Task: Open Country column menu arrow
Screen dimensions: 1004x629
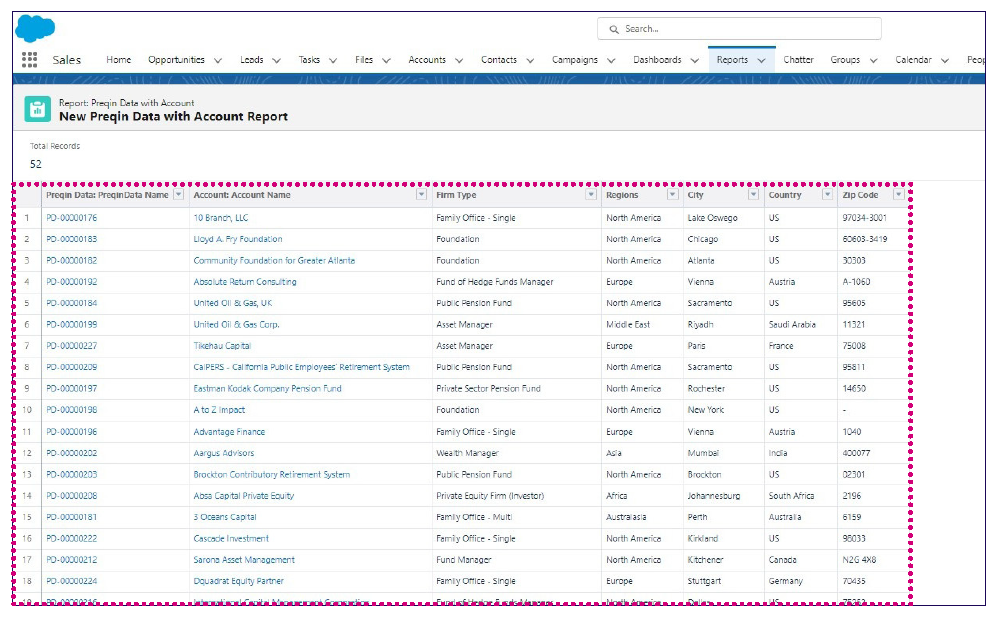Action: [x=827, y=194]
